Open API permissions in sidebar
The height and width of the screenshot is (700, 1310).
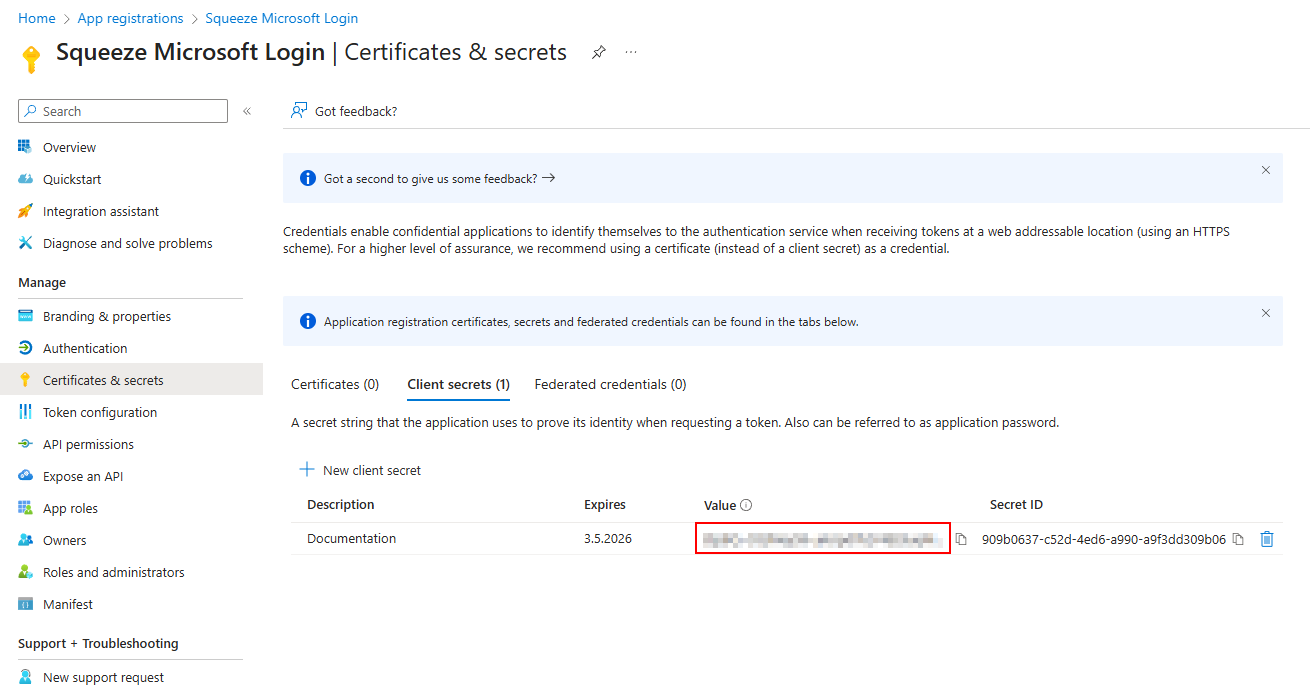[x=88, y=444]
